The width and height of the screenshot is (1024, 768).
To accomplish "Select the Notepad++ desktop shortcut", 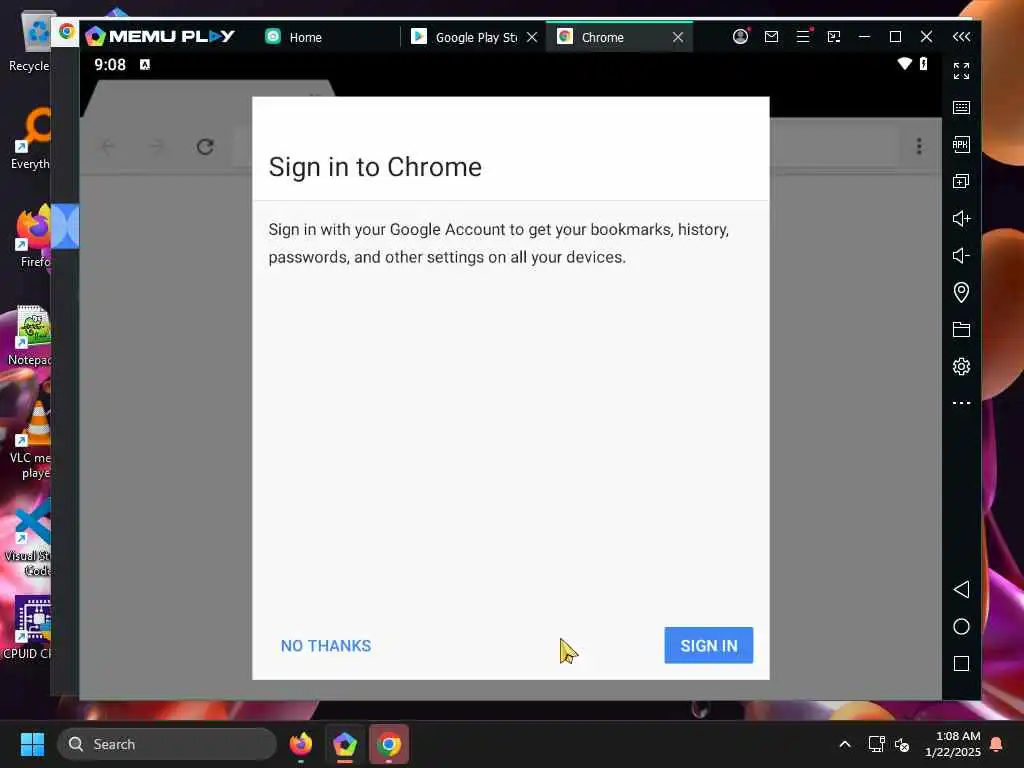I will 30,336.
